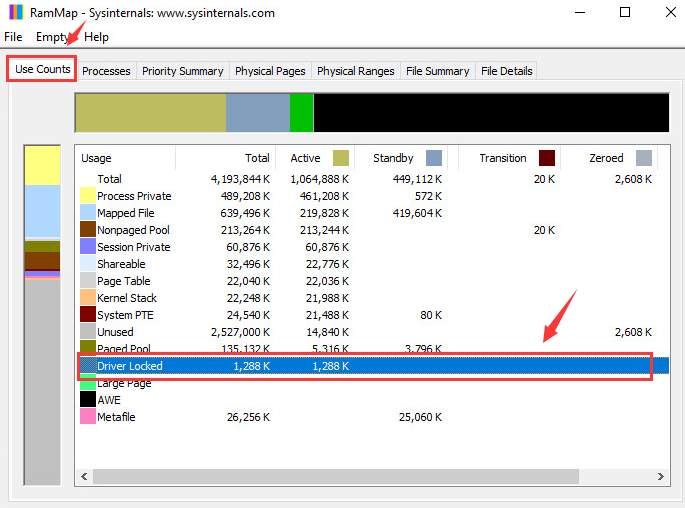
Task: Click the horizontal scrollbar right arrow
Action: click(661, 477)
